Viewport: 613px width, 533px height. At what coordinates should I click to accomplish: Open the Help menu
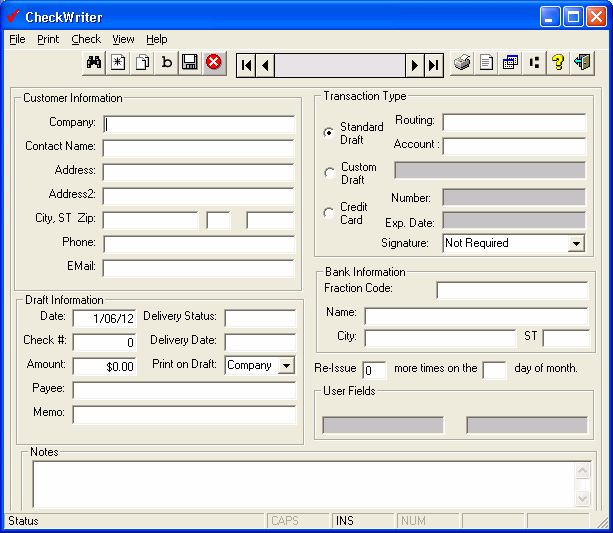[x=157, y=39]
